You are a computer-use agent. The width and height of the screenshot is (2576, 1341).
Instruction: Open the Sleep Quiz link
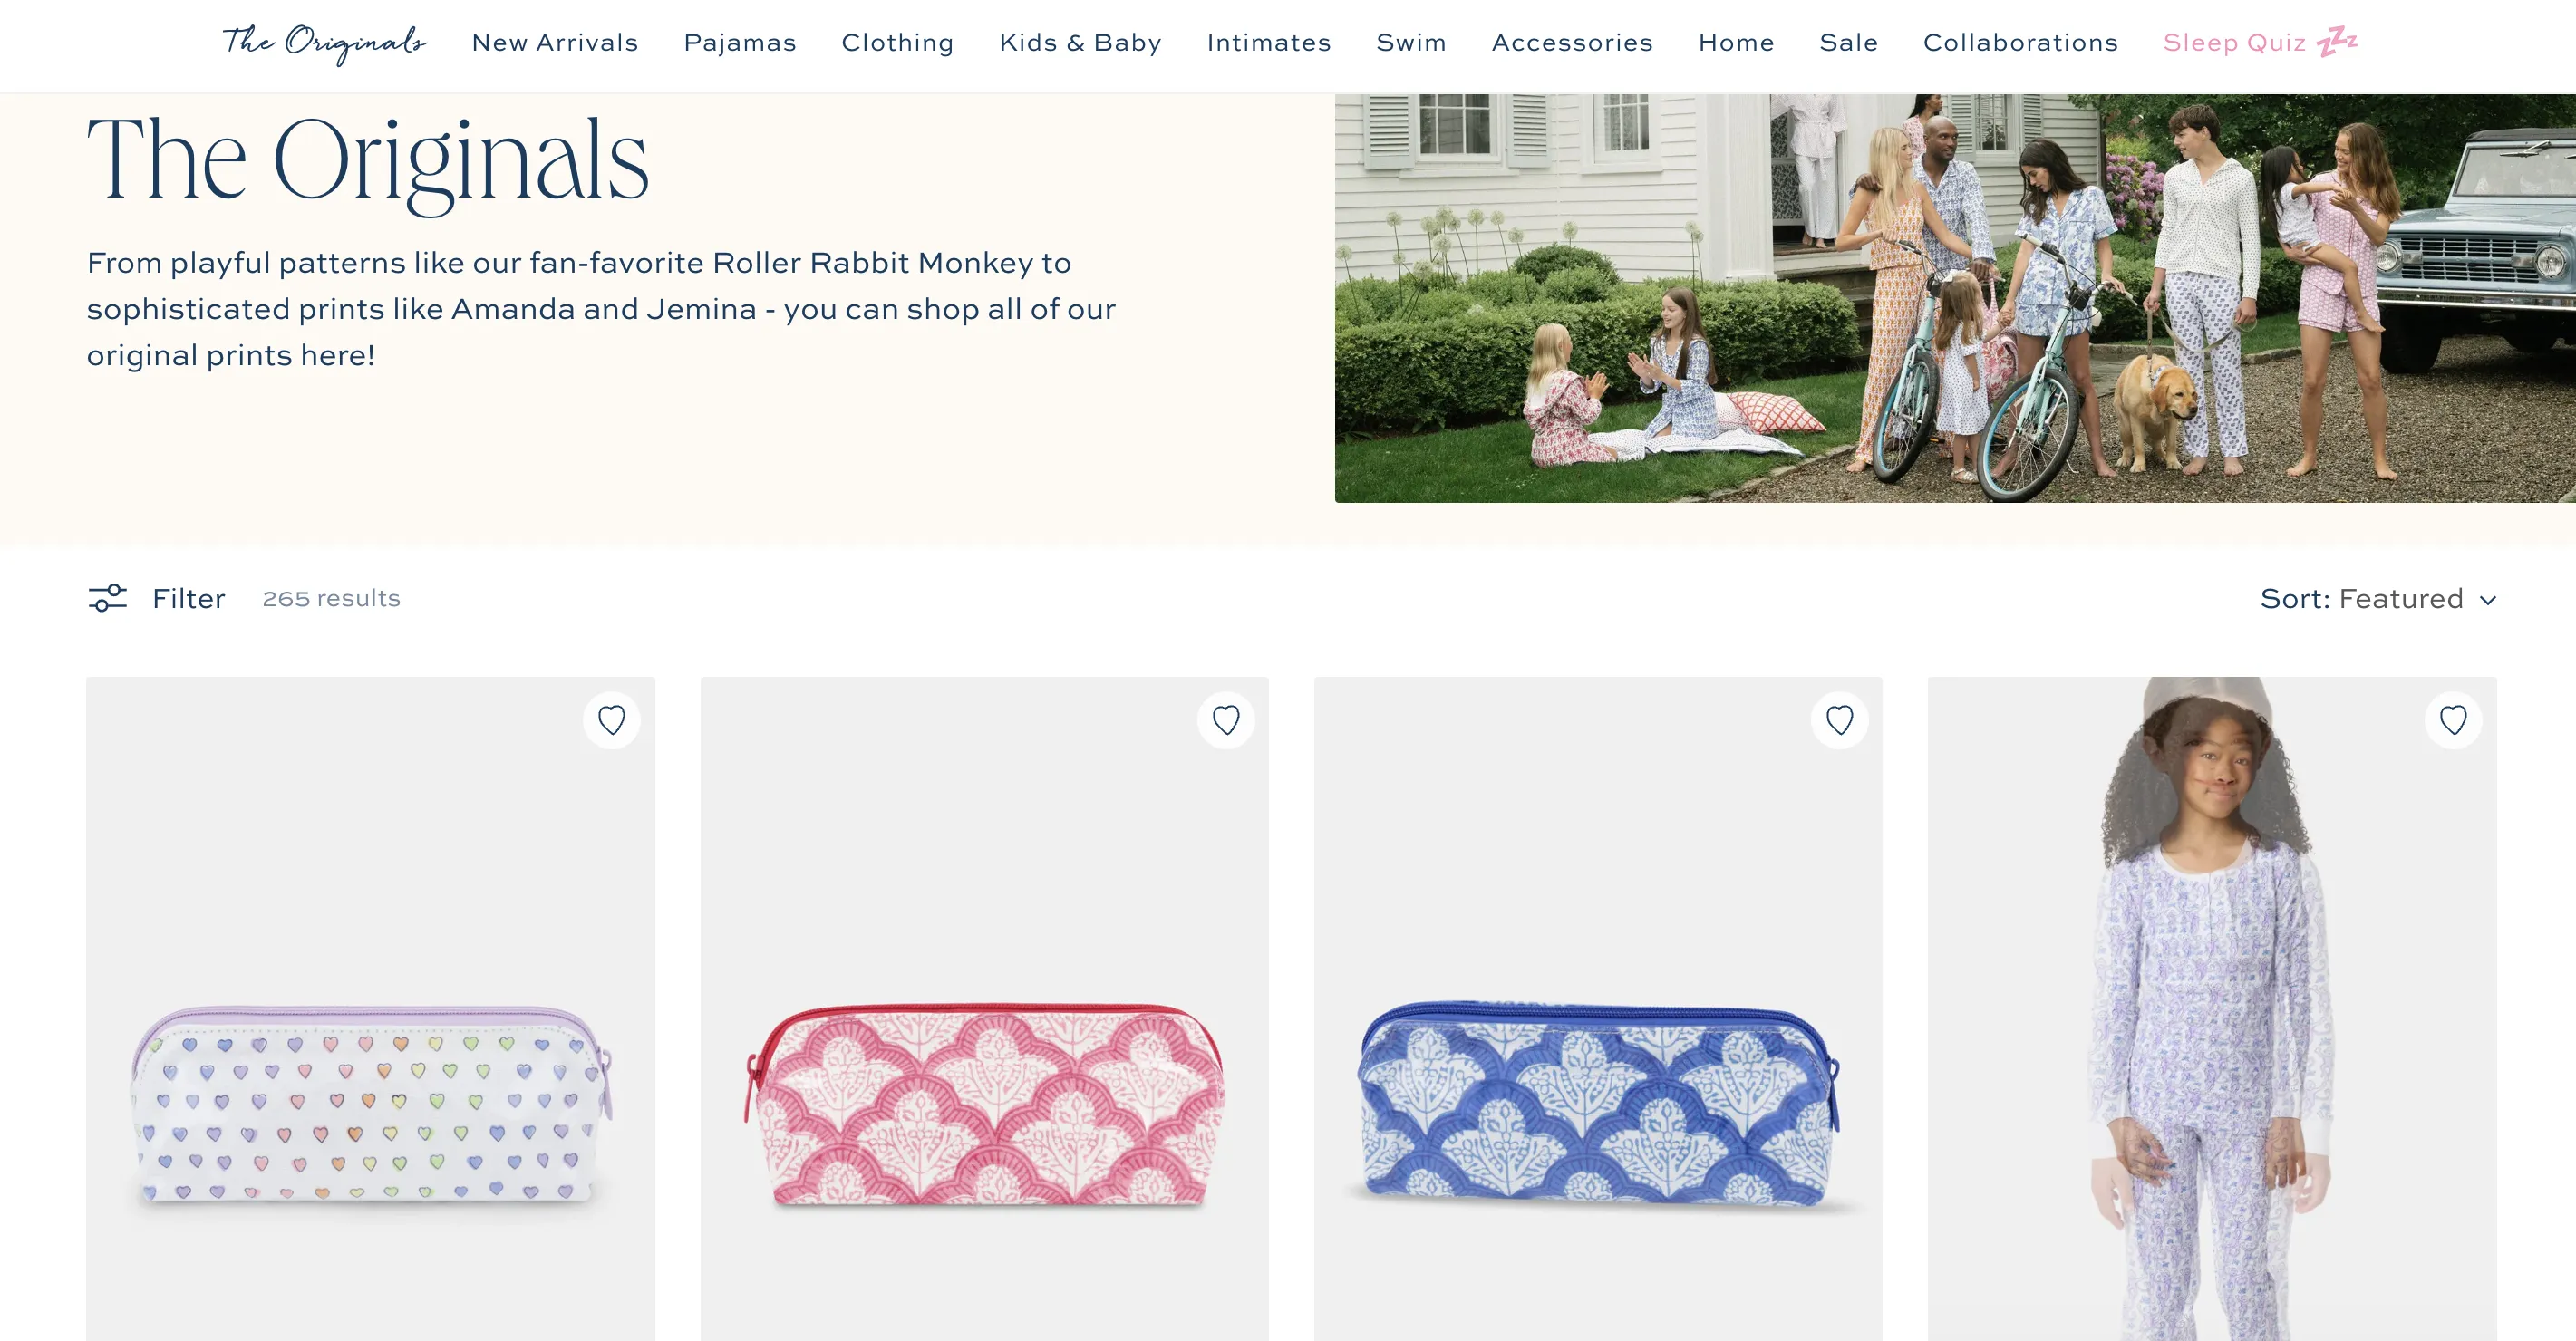2260,43
